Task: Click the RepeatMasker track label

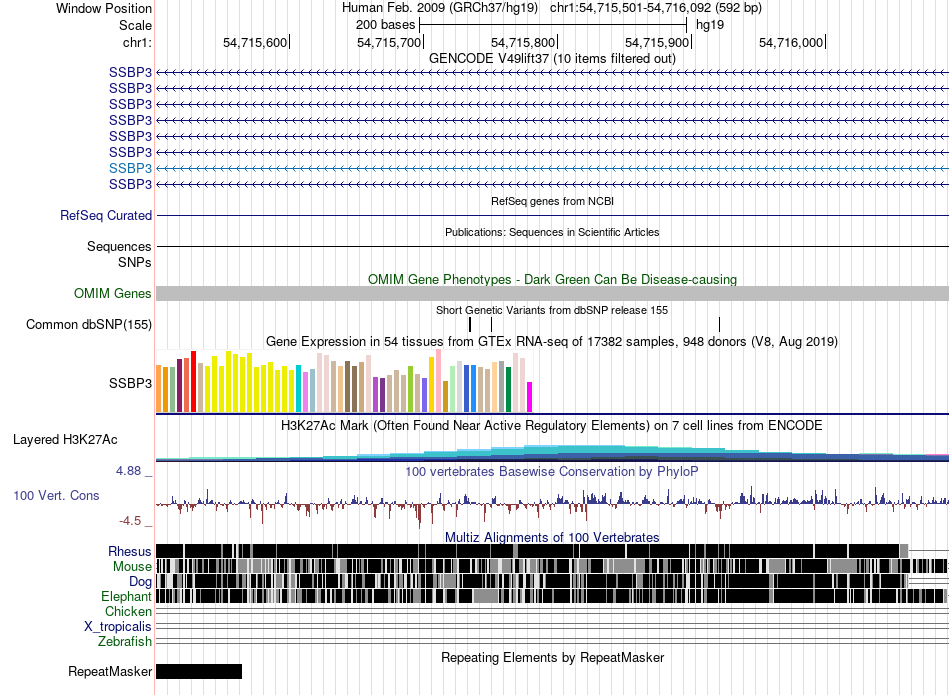Action: click(110, 671)
